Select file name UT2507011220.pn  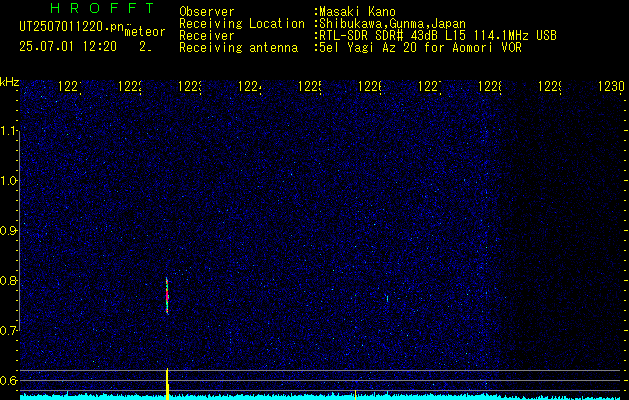72,27
